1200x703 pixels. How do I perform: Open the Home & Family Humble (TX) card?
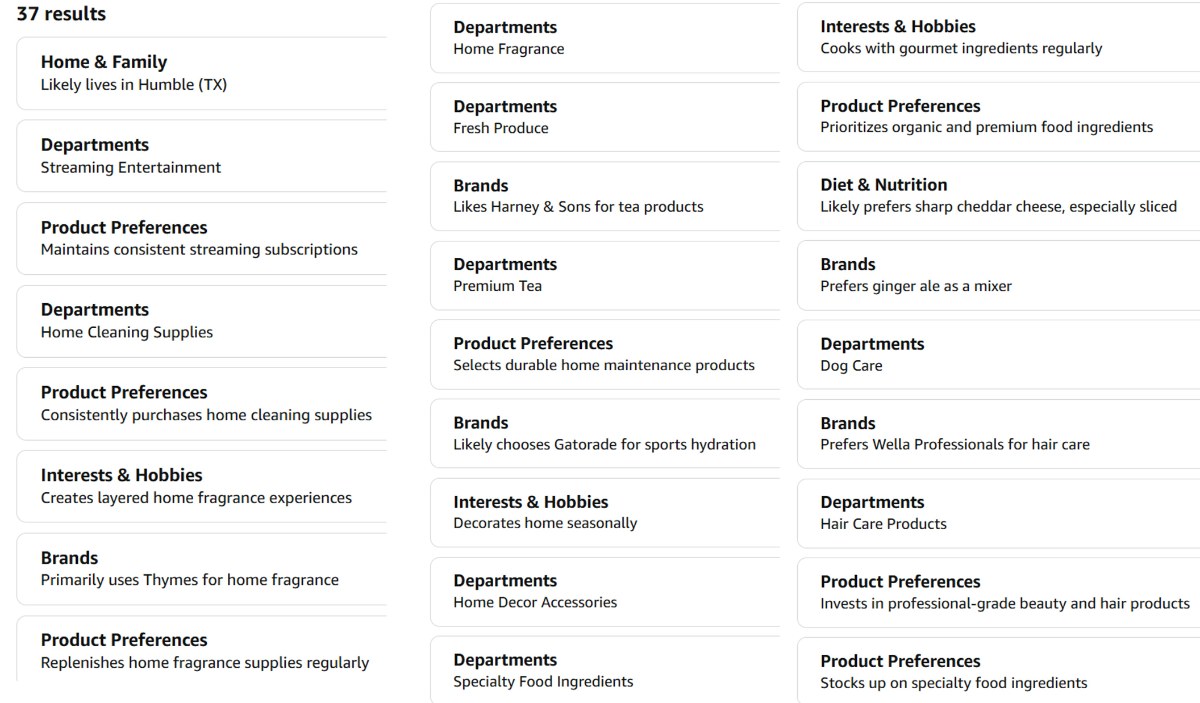coord(202,73)
